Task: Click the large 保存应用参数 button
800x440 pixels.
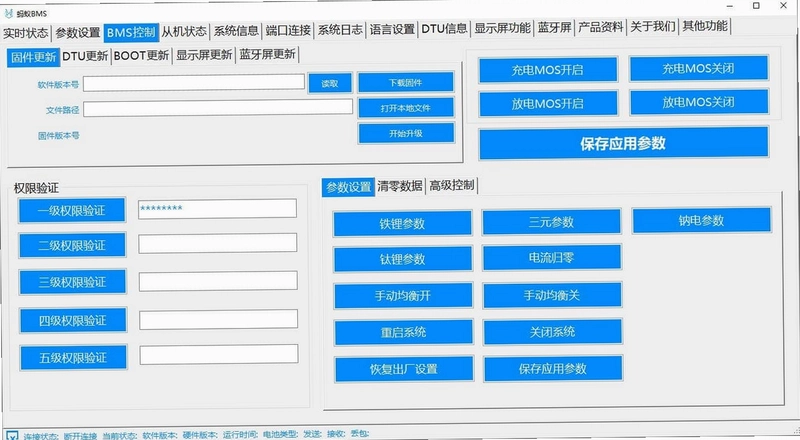Action: [x=623, y=143]
